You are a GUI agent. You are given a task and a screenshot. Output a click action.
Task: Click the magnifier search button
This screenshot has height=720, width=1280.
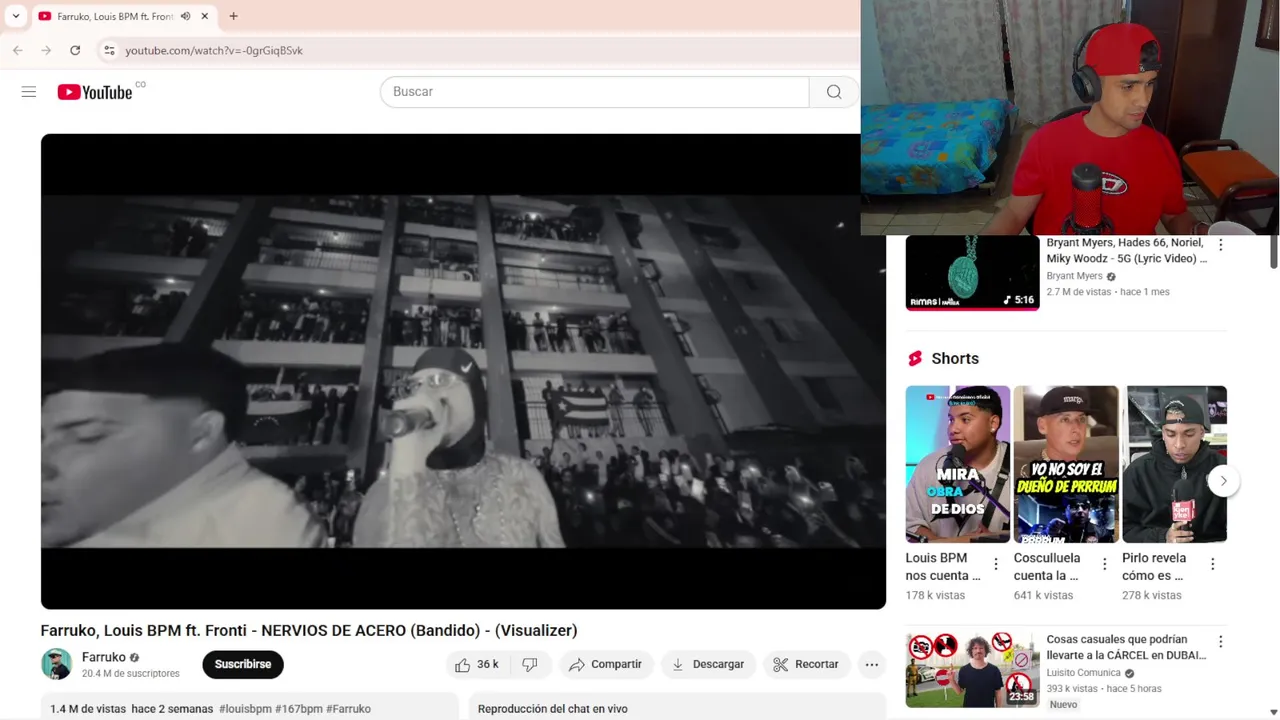pyautogui.click(x=834, y=92)
